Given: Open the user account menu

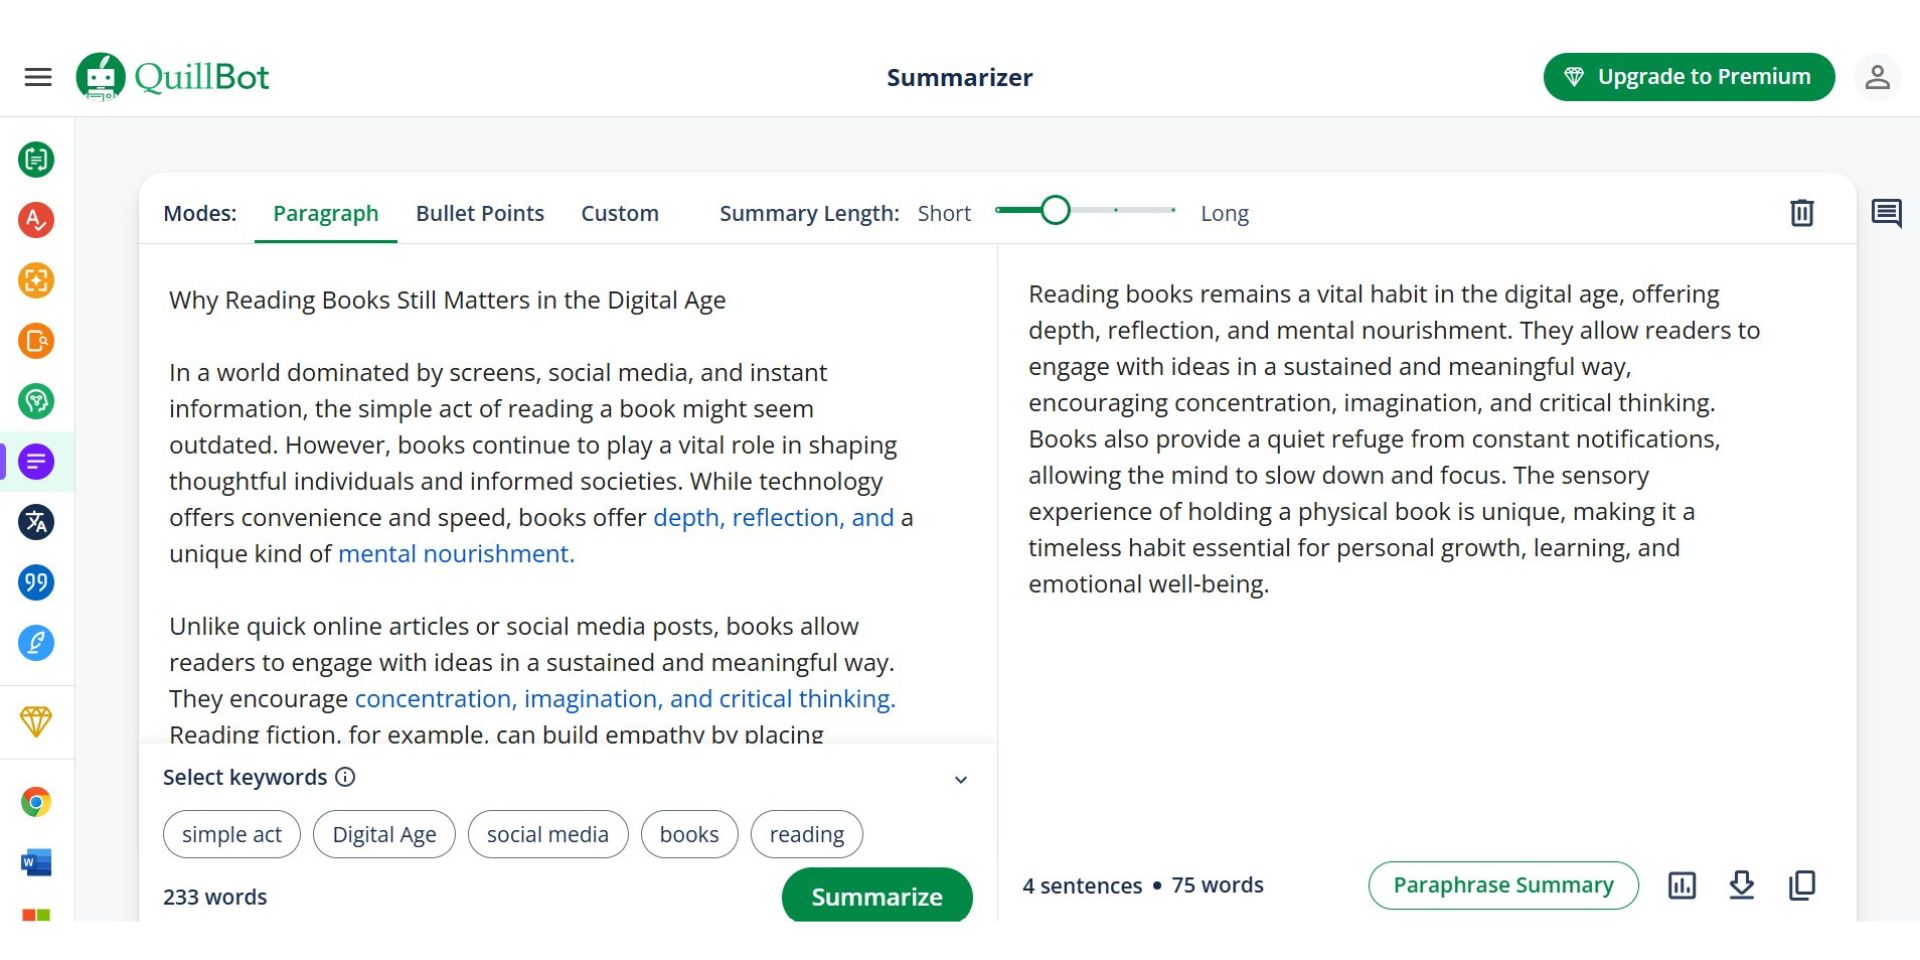Looking at the screenshot, I should (x=1877, y=77).
